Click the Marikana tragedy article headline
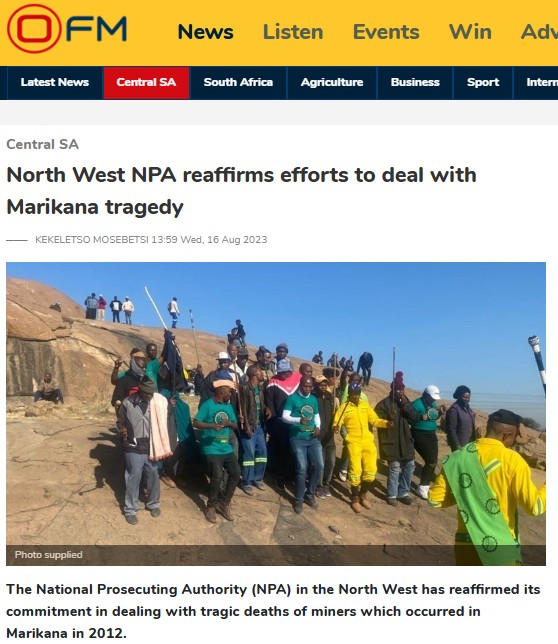558x644 pixels. coord(241,191)
